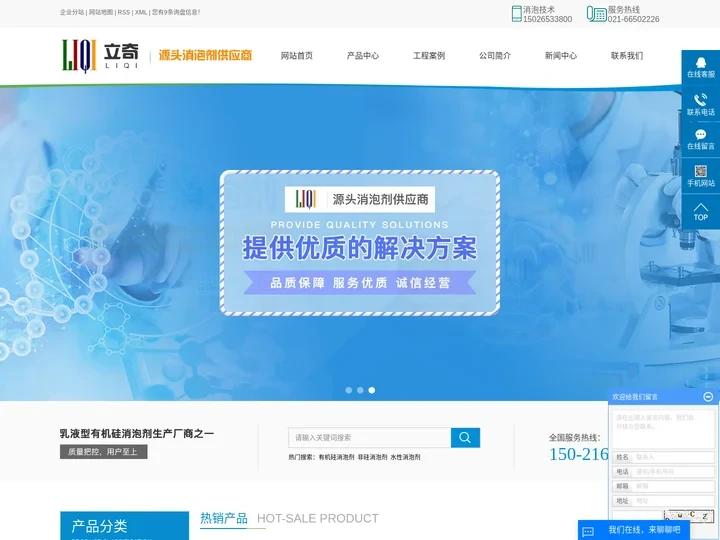Open 工程案例 menu
The image size is (720, 540).
click(429, 56)
